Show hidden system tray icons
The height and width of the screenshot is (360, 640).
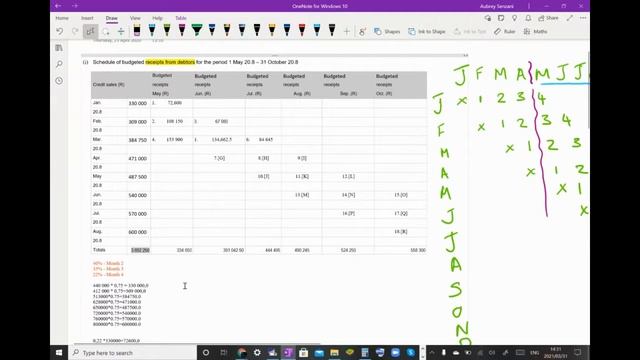pos(432,353)
